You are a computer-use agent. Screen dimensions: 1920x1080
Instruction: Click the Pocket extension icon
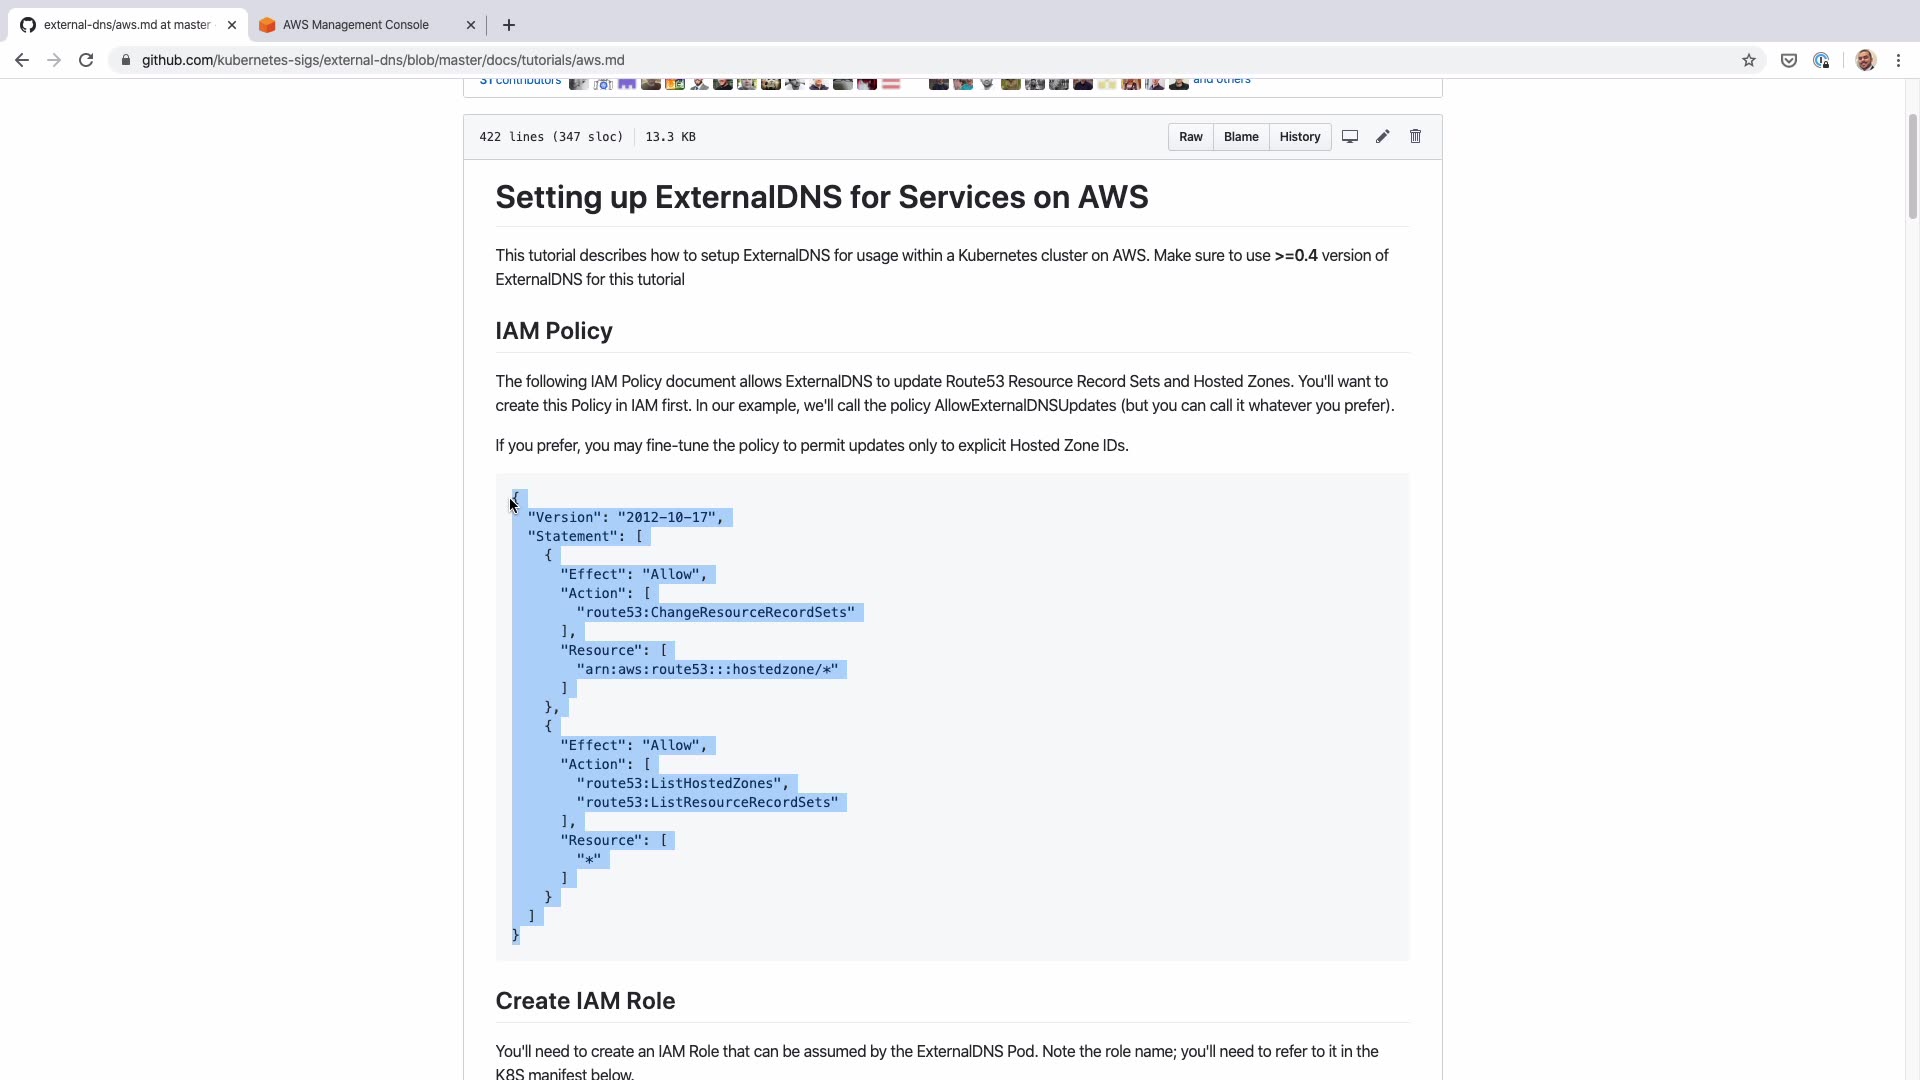point(1788,60)
